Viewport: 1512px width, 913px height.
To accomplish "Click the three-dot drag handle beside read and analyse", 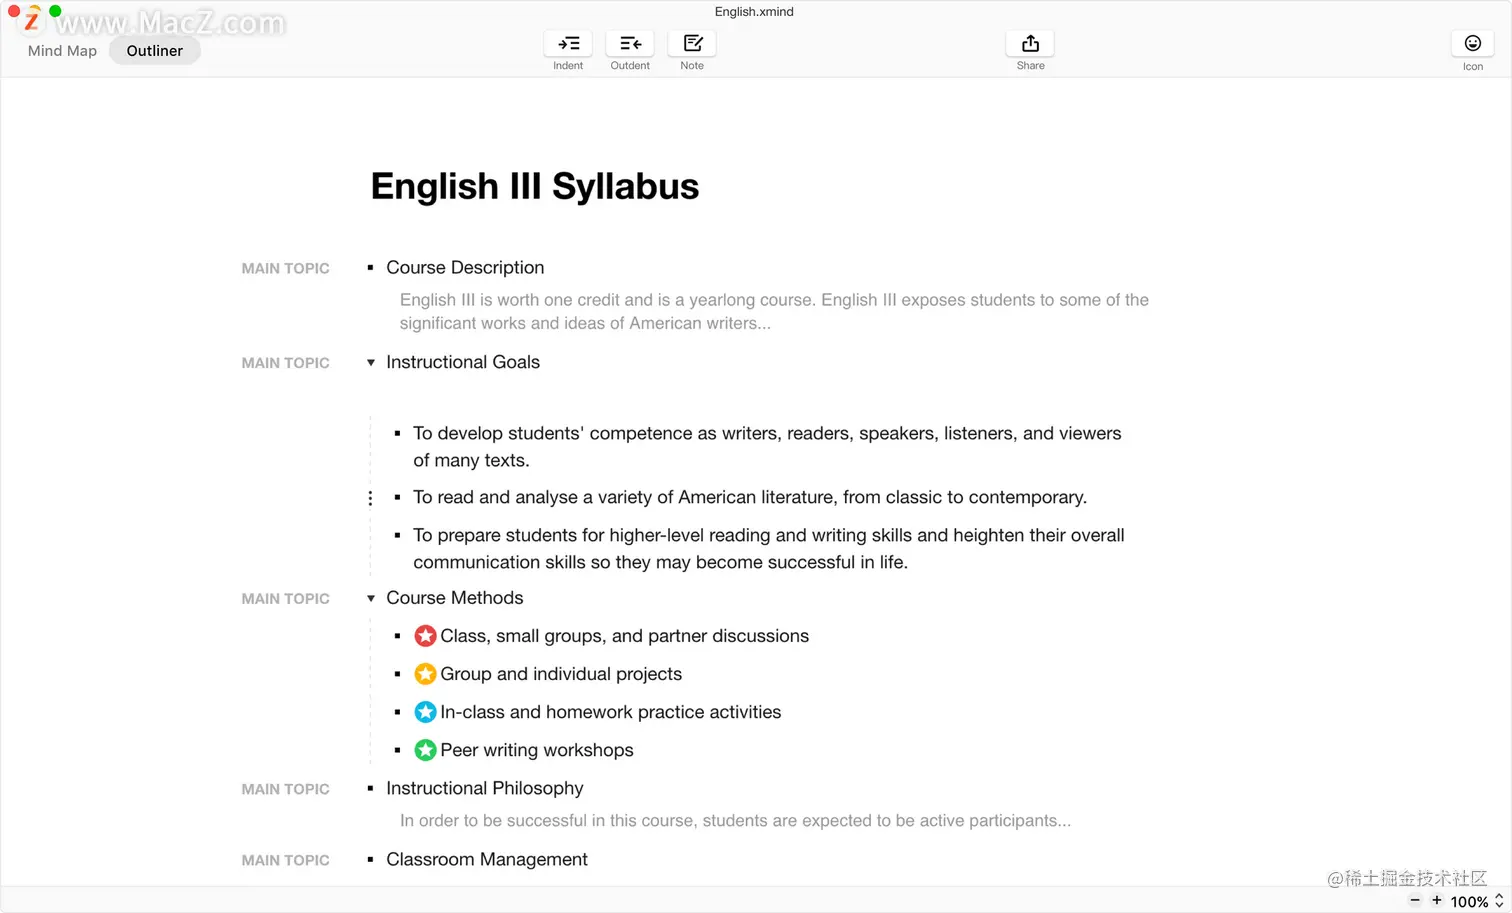I will pyautogui.click(x=370, y=498).
